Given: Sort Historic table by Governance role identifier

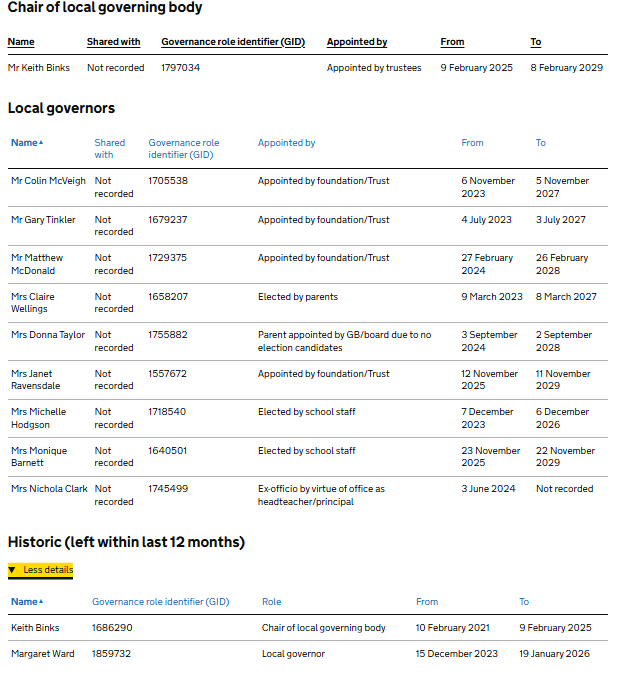Looking at the screenshot, I should (x=160, y=602).
